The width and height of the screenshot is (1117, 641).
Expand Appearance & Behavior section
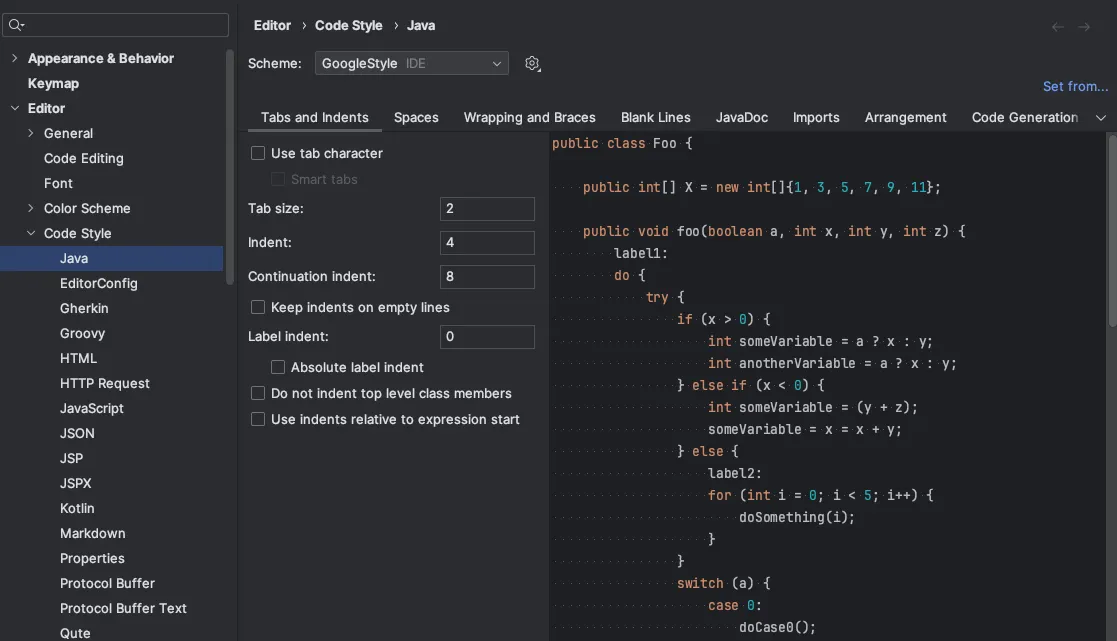15,59
